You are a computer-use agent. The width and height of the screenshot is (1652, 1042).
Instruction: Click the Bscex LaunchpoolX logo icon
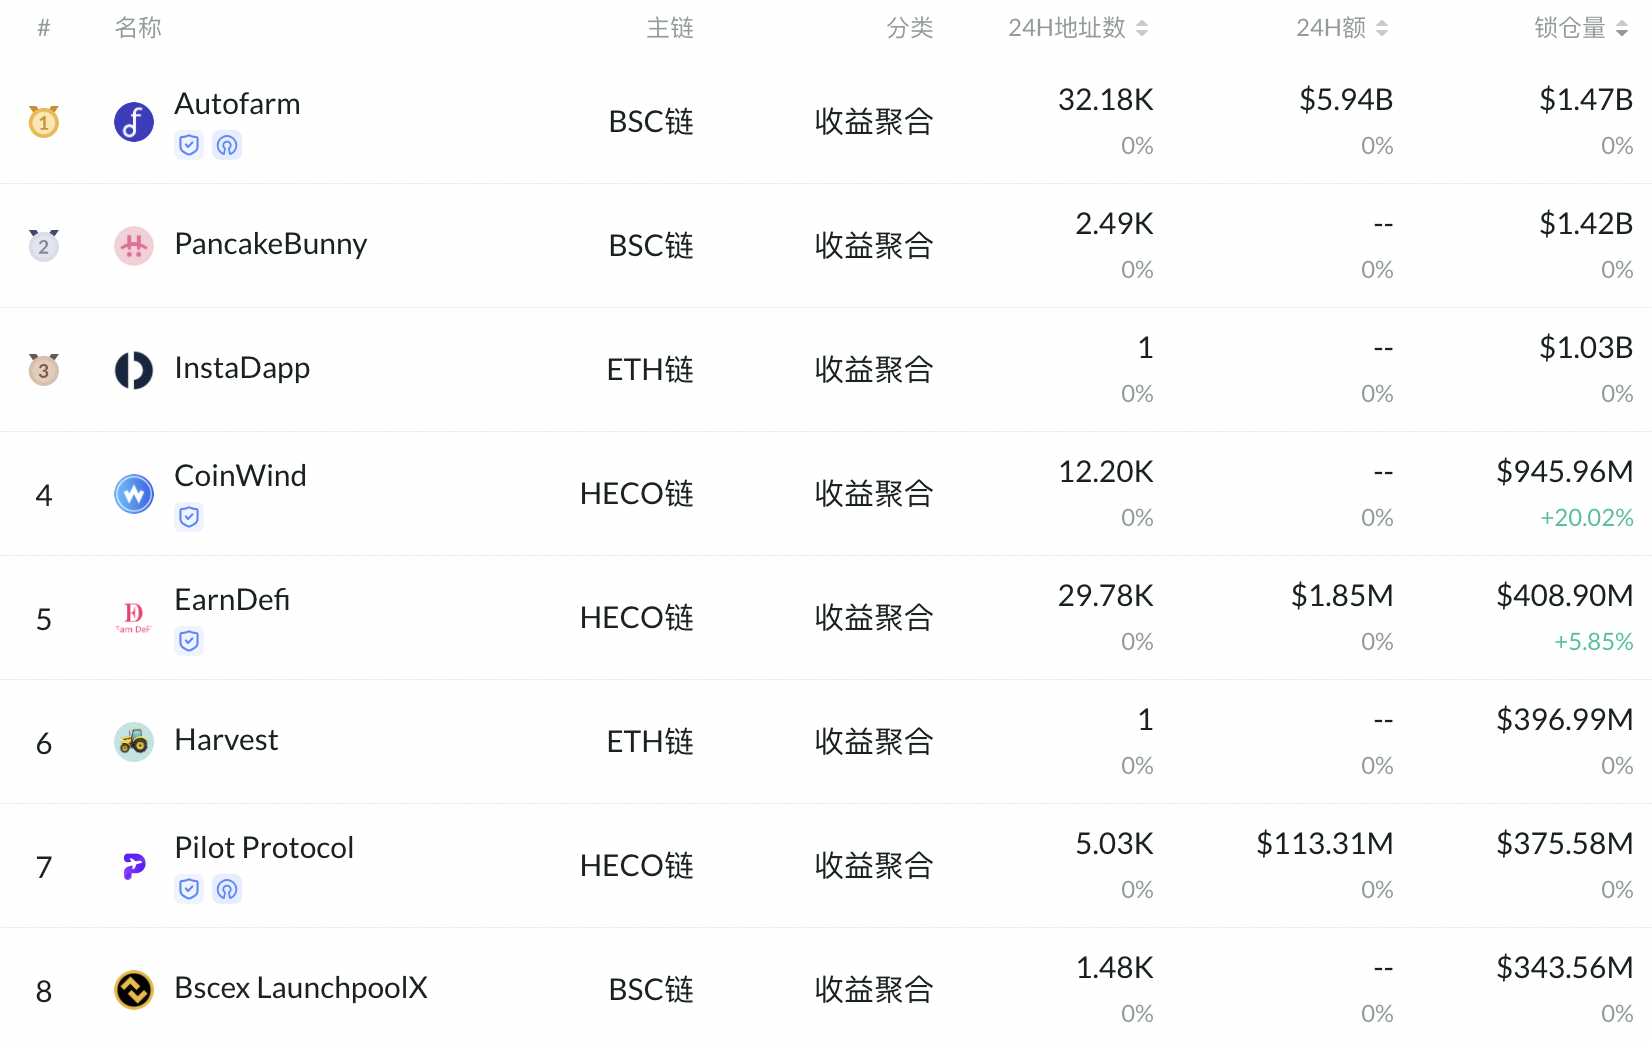click(133, 989)
